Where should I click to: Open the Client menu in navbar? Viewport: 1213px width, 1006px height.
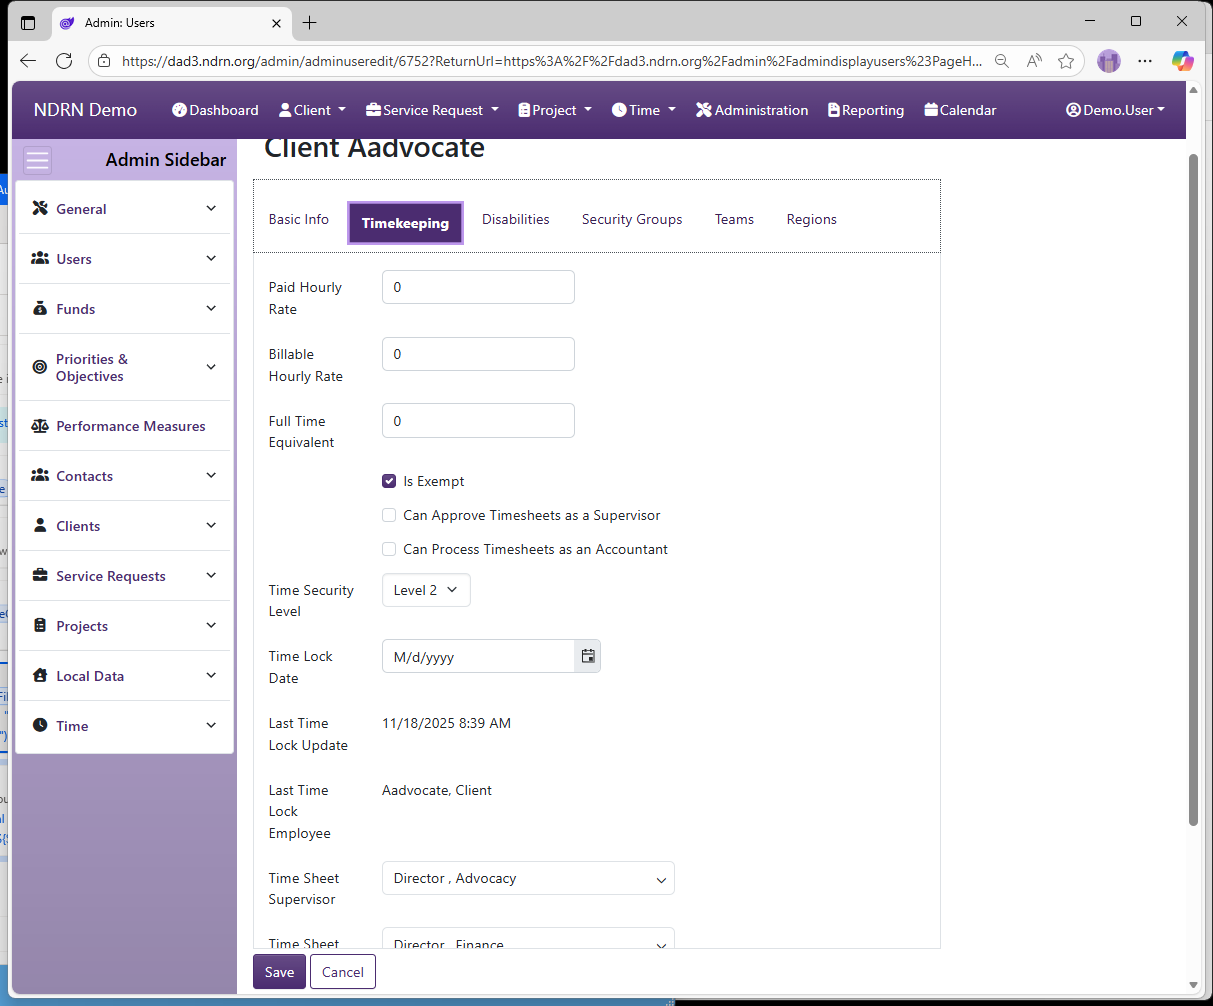[x=312, y=110]
